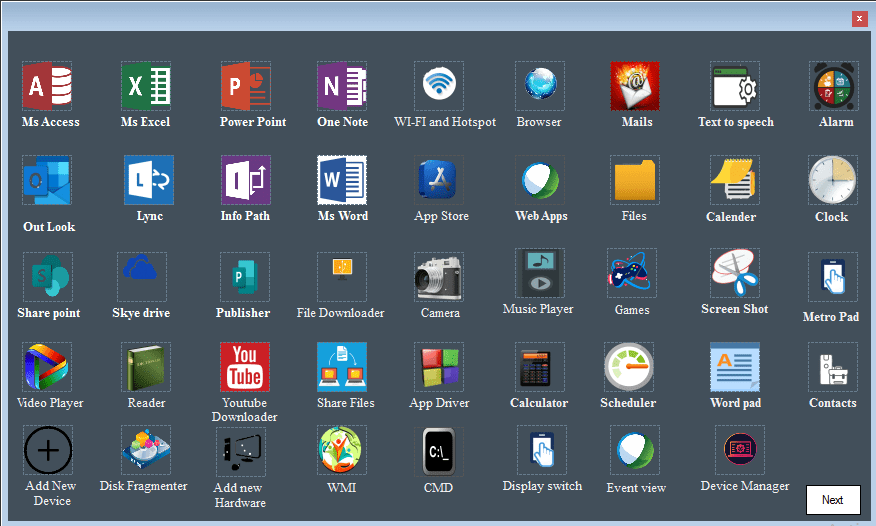876x526 pixels.
Task: Open the Disk Fragmenter tool
Action: [x=146, y=450]
